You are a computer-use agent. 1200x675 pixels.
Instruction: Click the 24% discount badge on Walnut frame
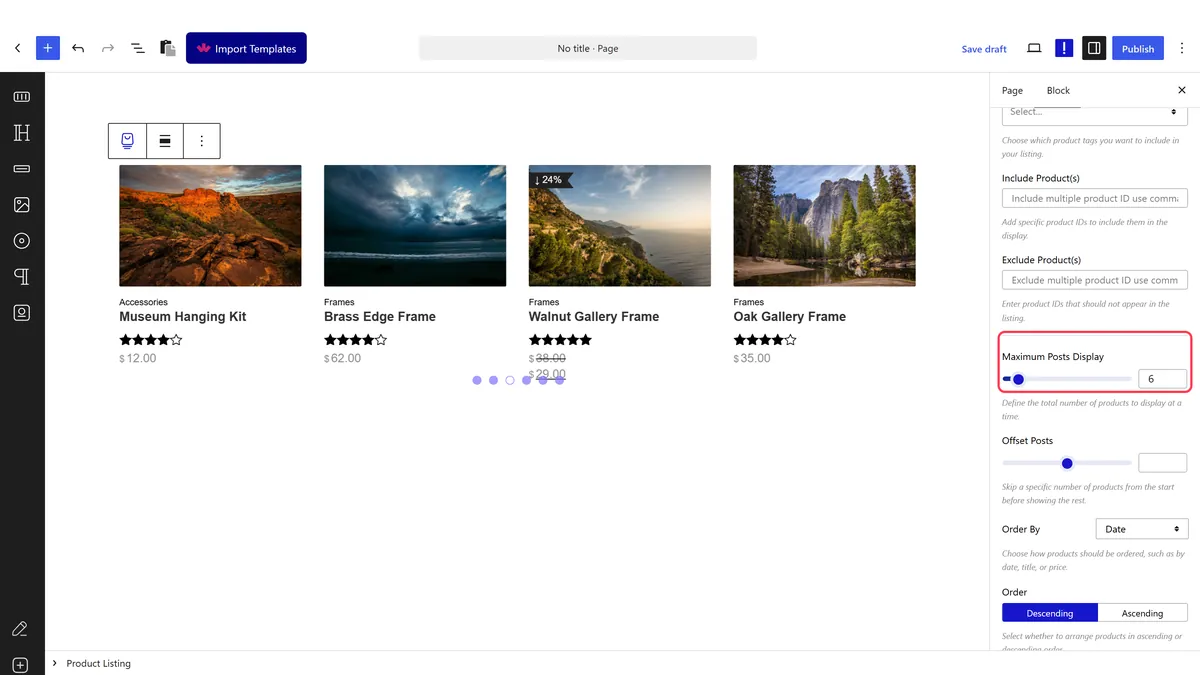pos(551,180)
